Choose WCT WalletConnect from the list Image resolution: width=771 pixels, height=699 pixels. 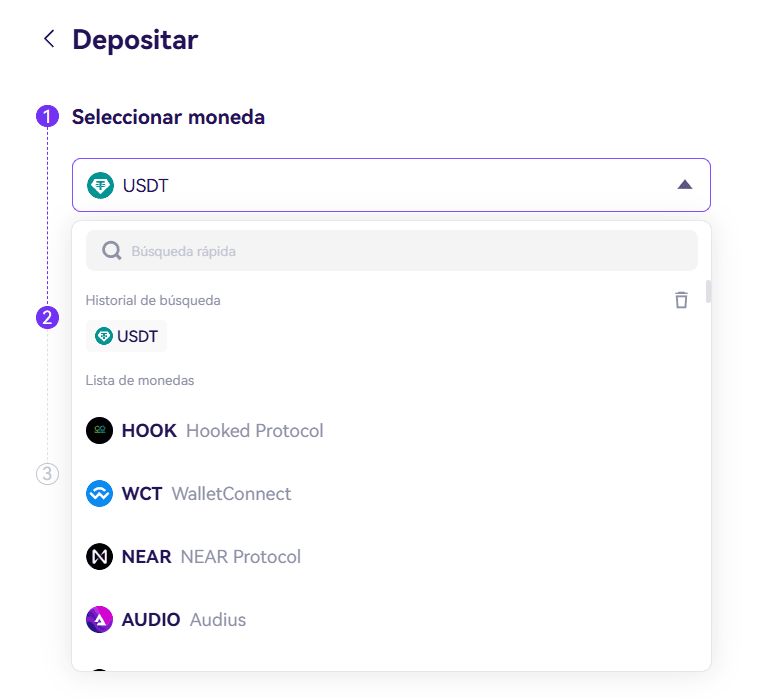pyautogui.click(x=391, y=494)
